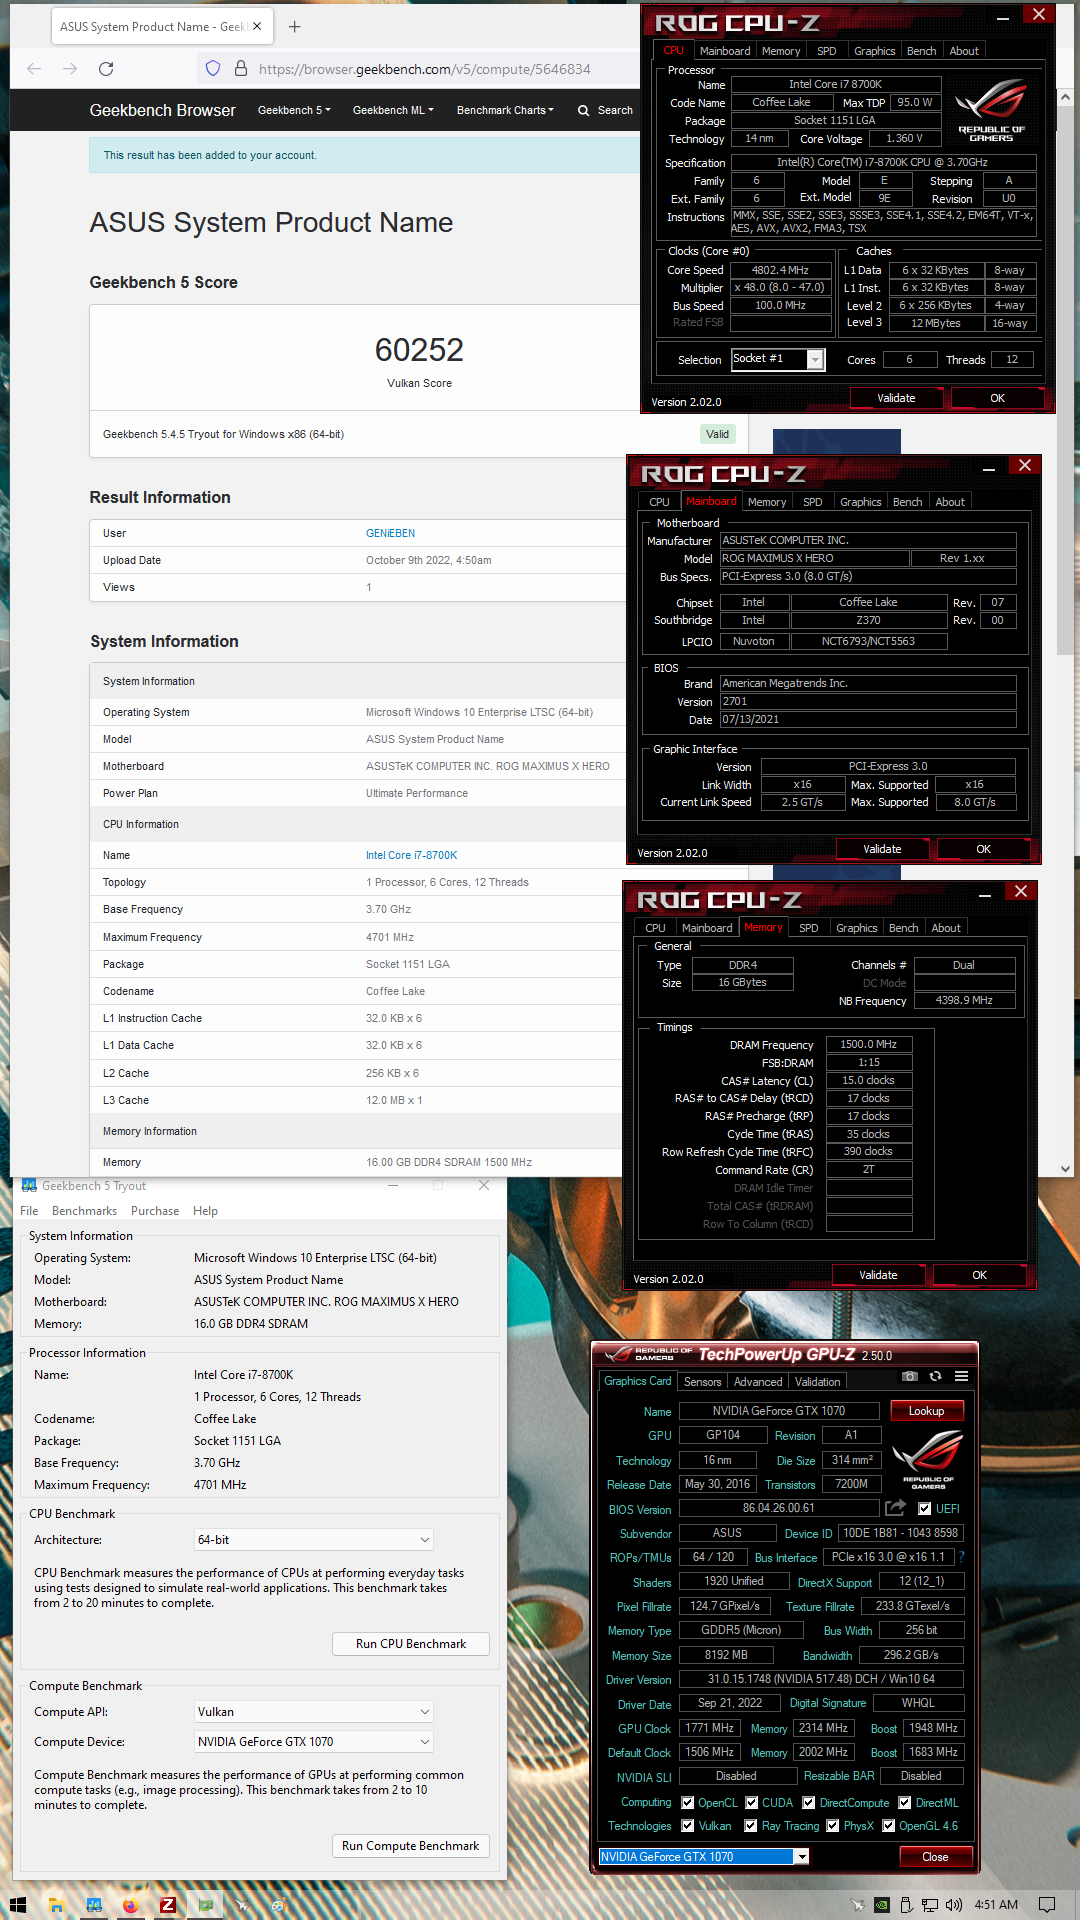
Task: Click the Search magnifier in Geekbench navbar
Action: [583, 111]
